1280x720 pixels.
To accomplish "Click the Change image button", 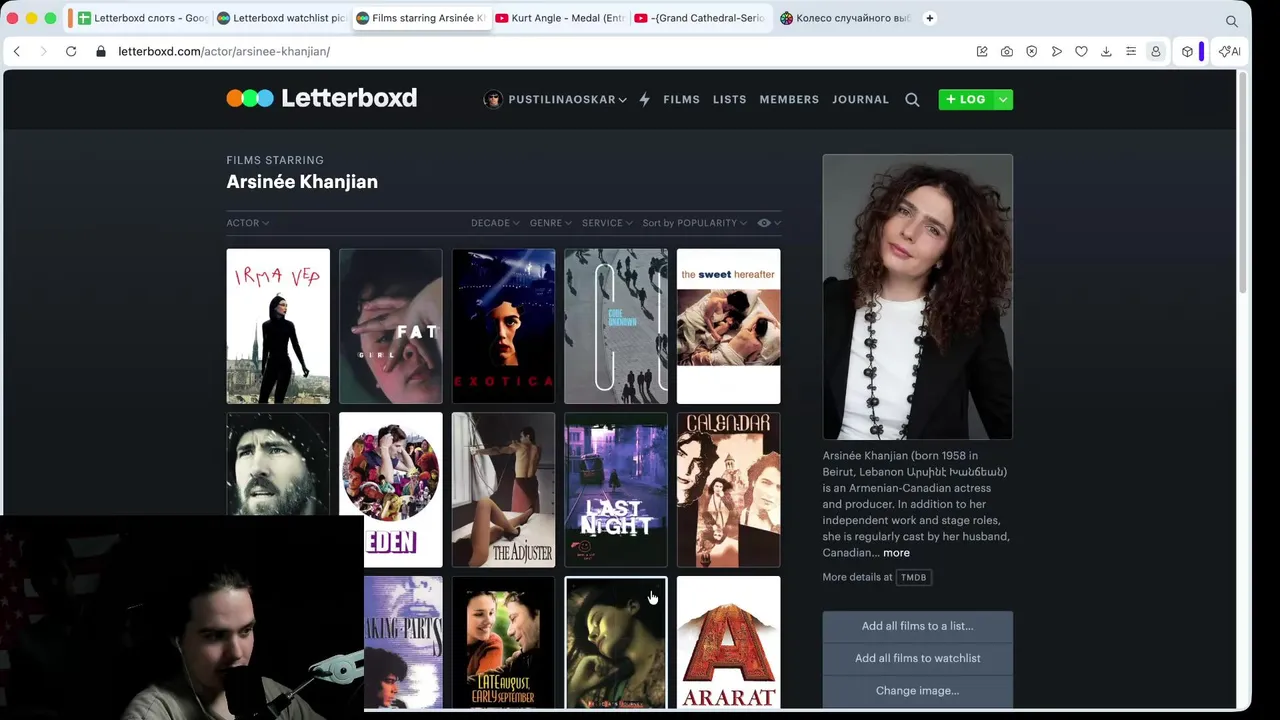I will [x=917, y=691].
